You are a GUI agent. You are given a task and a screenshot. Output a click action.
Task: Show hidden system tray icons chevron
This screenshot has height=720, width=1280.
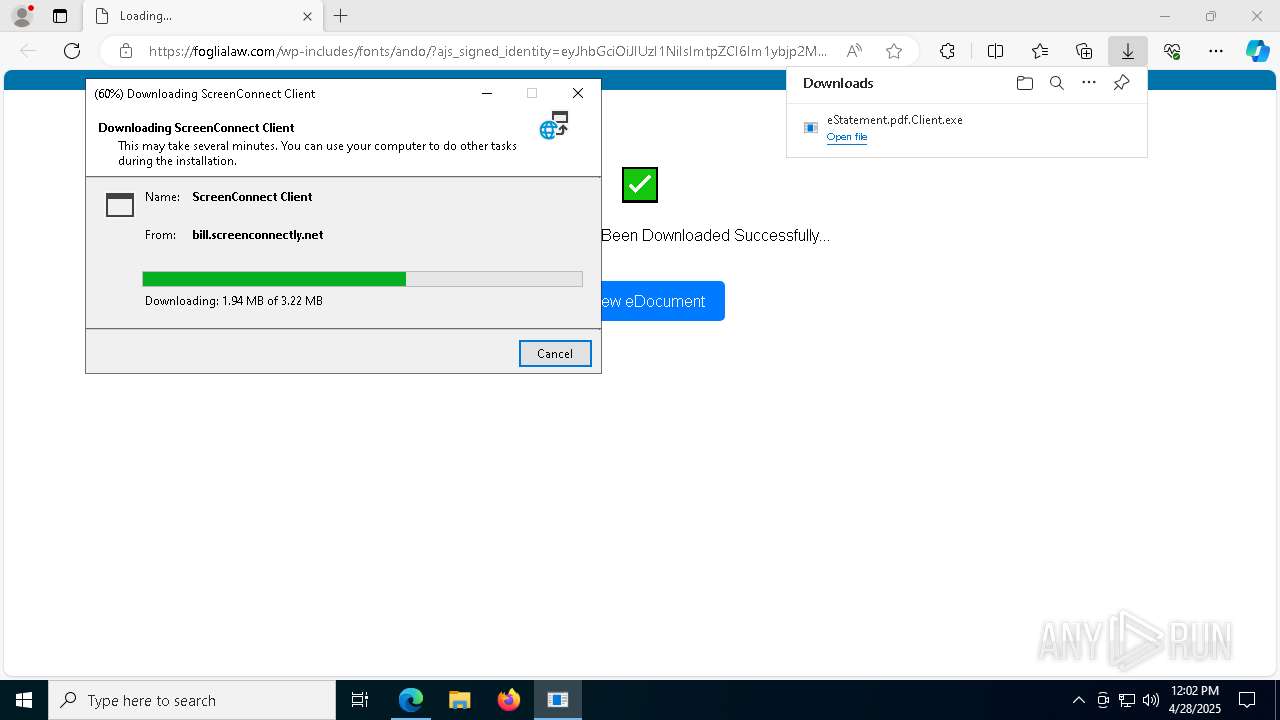[x=1078, y=700]
